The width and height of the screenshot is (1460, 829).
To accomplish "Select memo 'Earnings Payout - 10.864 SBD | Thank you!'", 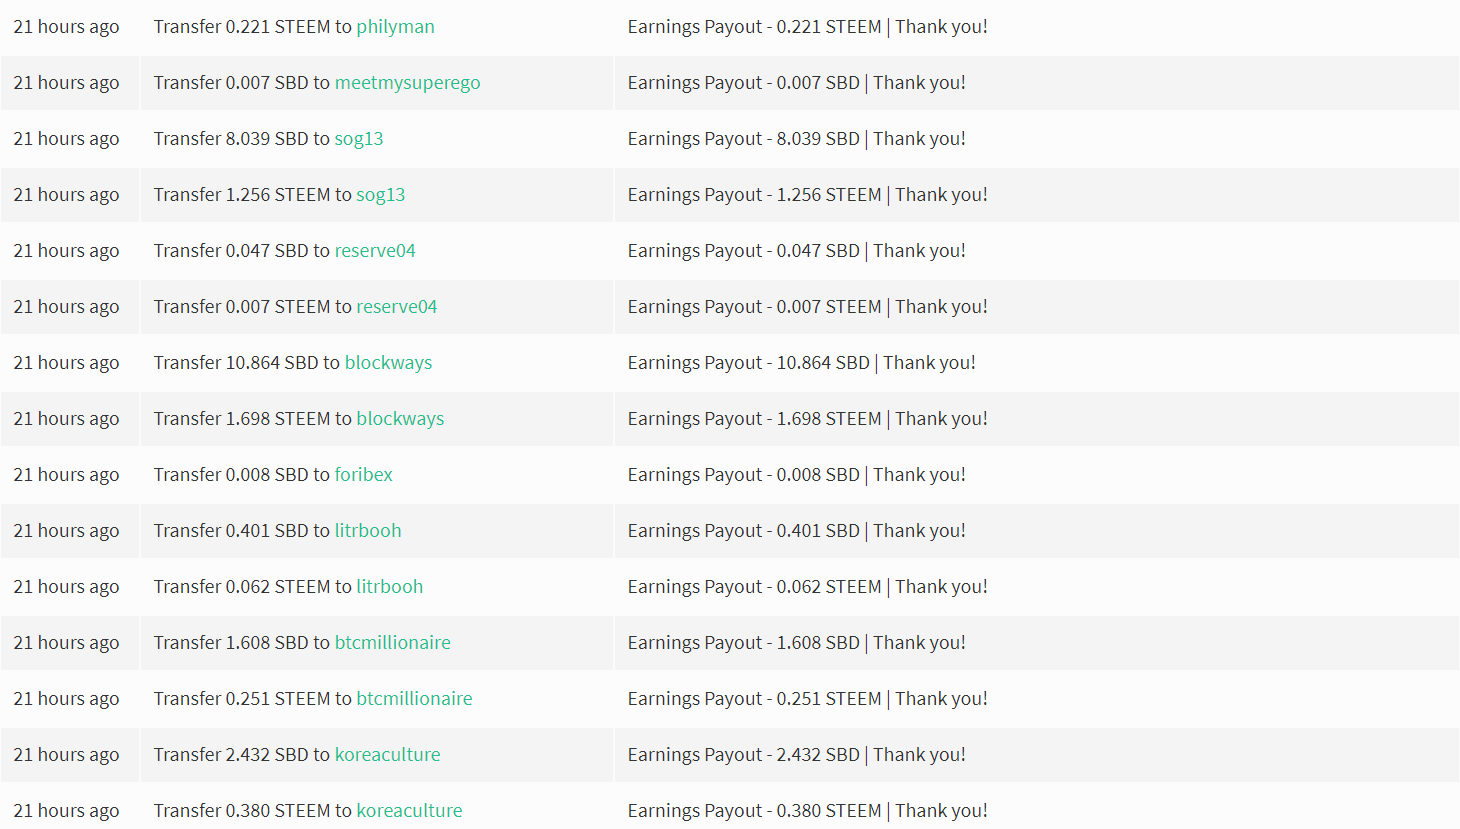I will point(802,363).
